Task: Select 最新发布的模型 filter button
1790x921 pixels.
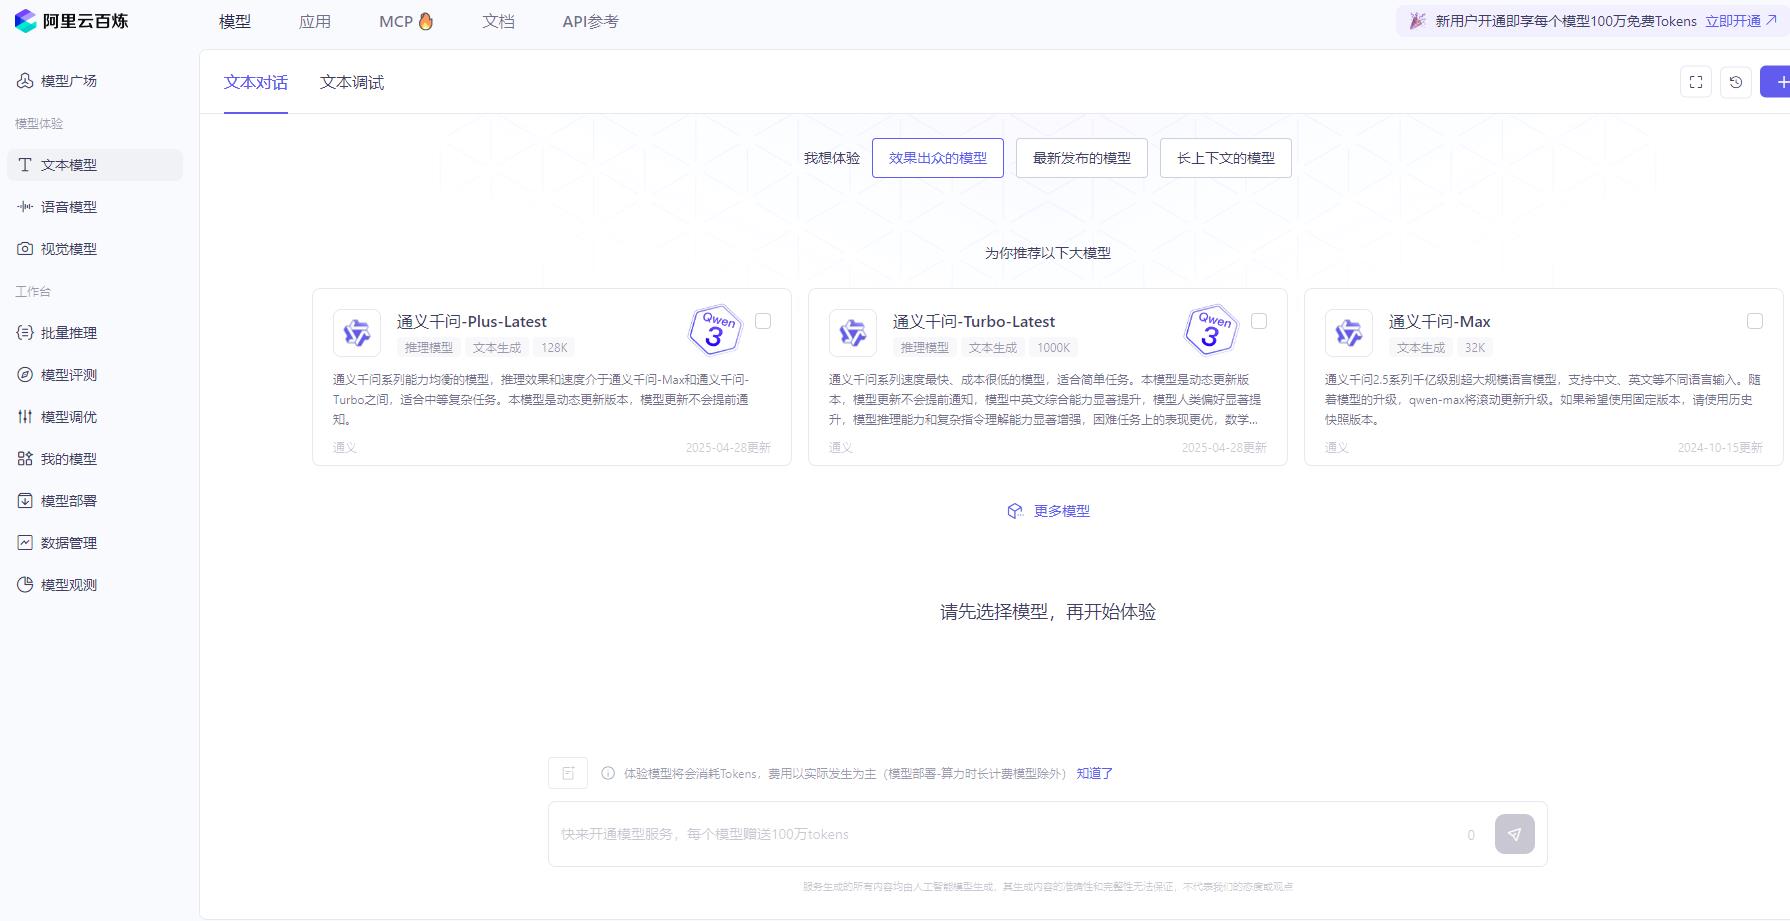Action: tap(1082, 158)
